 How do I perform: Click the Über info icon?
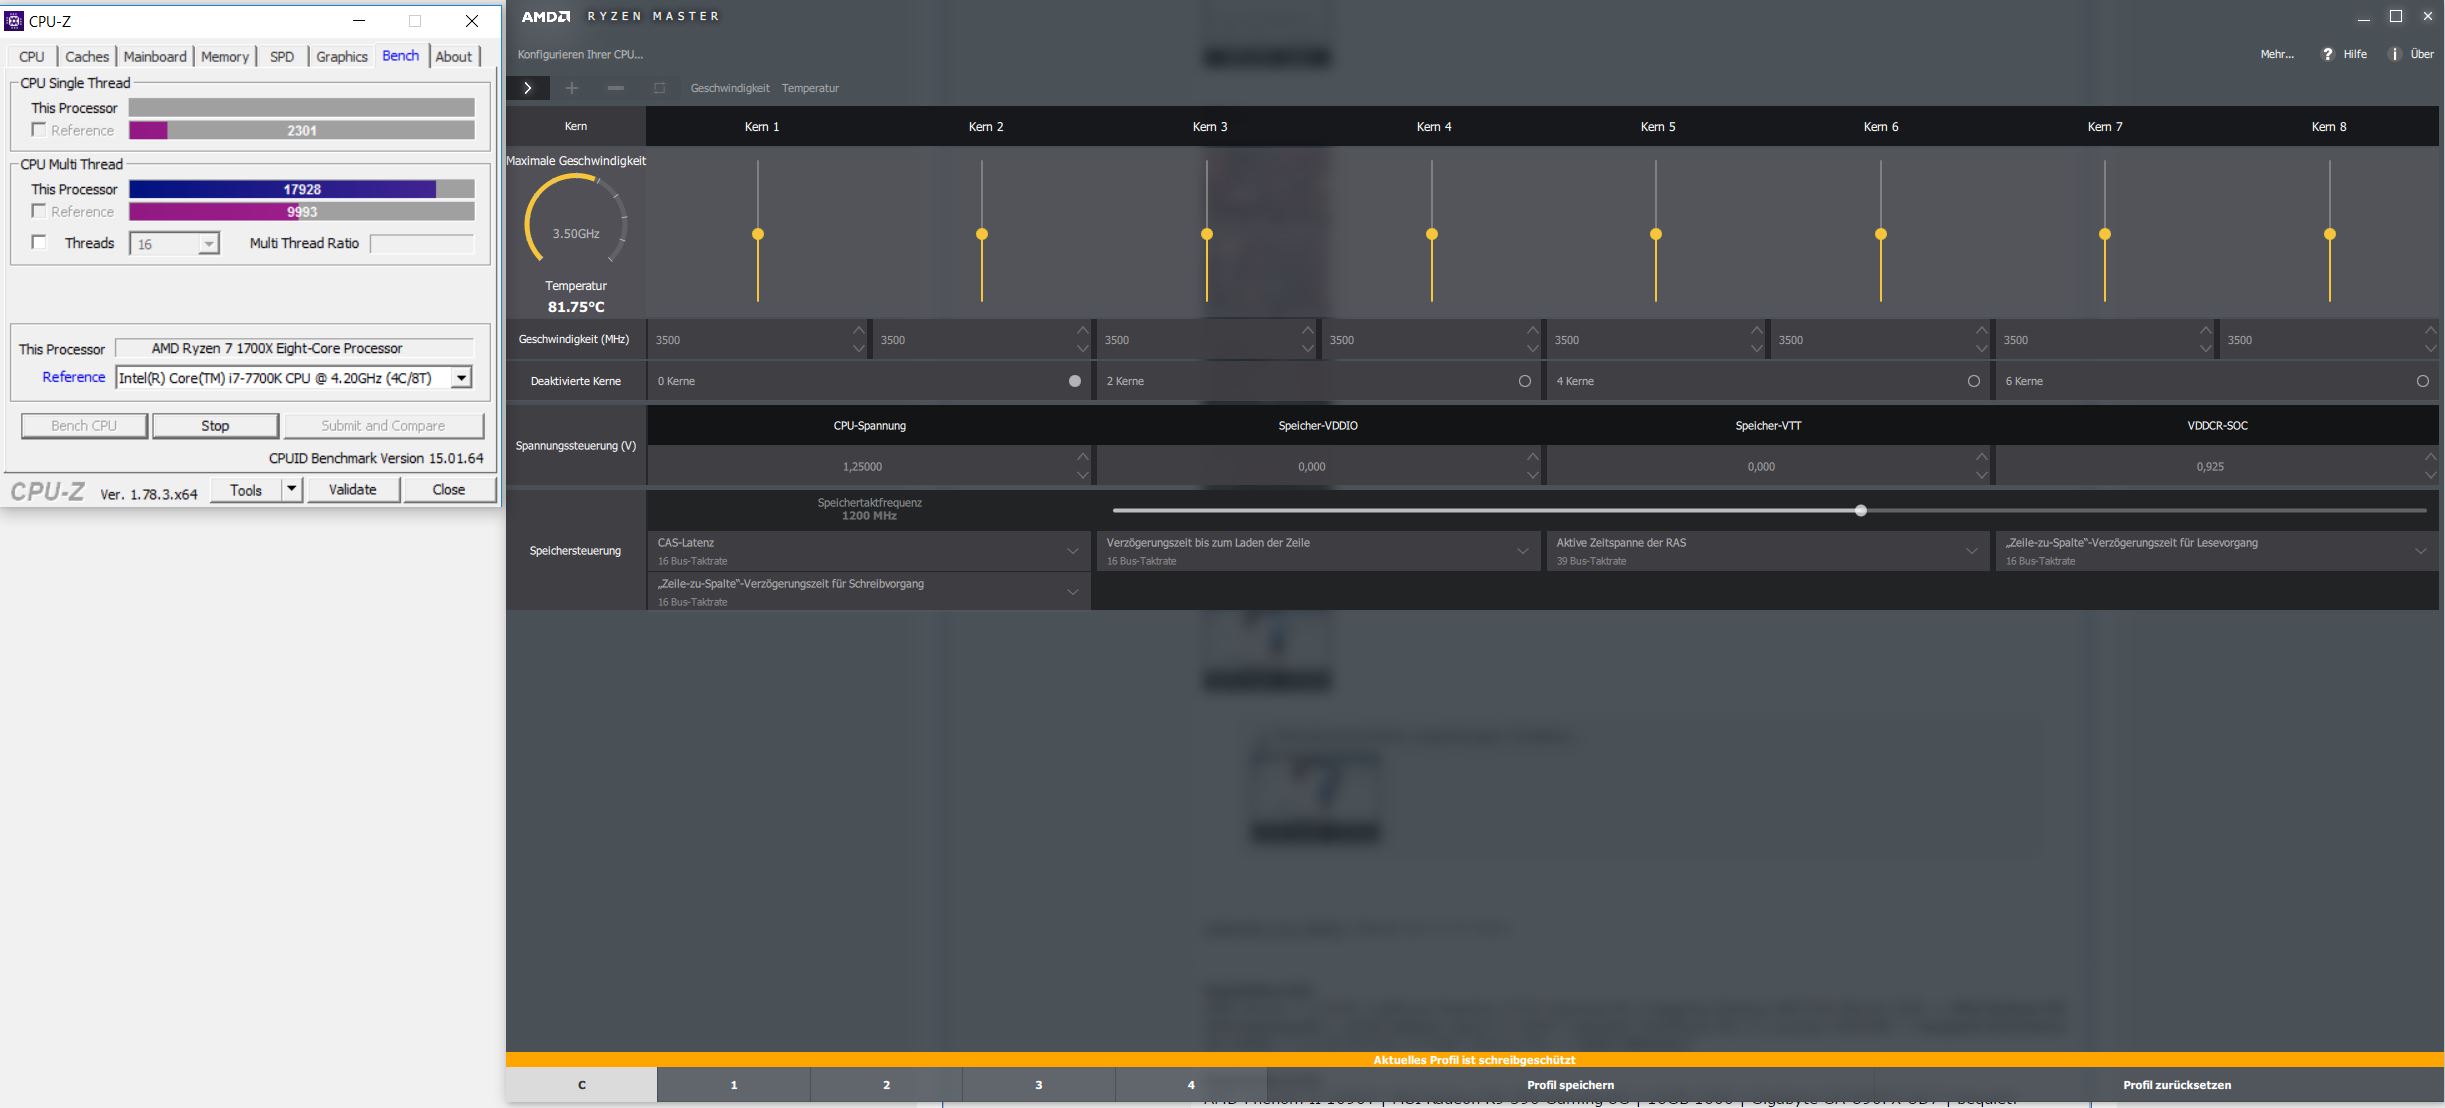coord(2394,54)
